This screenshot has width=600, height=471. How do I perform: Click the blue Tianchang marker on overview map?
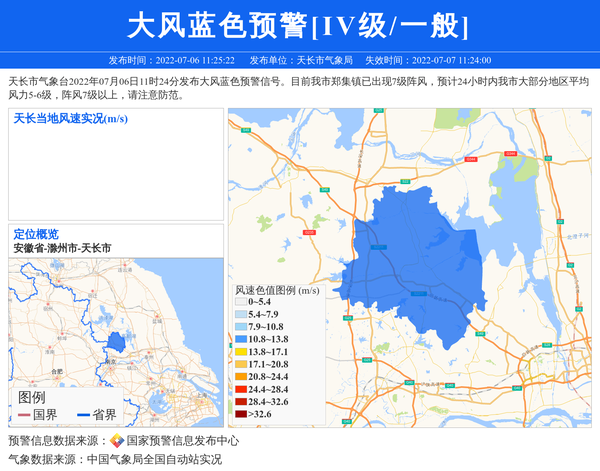(116, 342)
